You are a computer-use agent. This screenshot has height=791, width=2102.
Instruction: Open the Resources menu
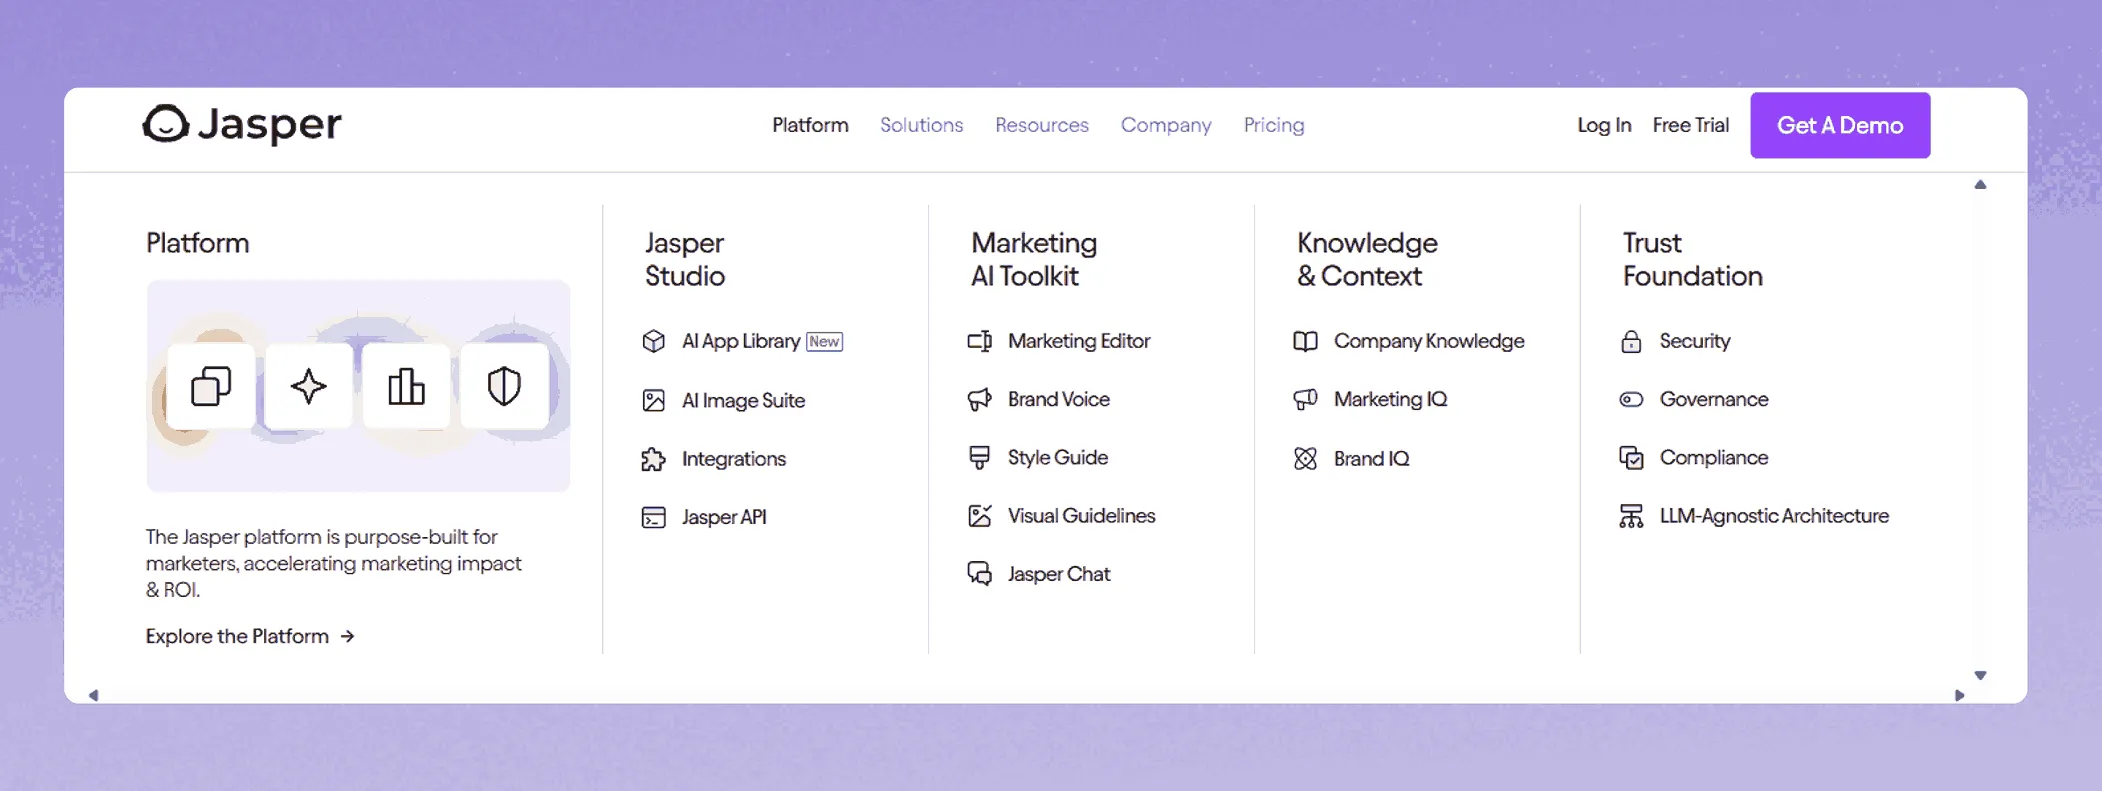(1041, 125)
